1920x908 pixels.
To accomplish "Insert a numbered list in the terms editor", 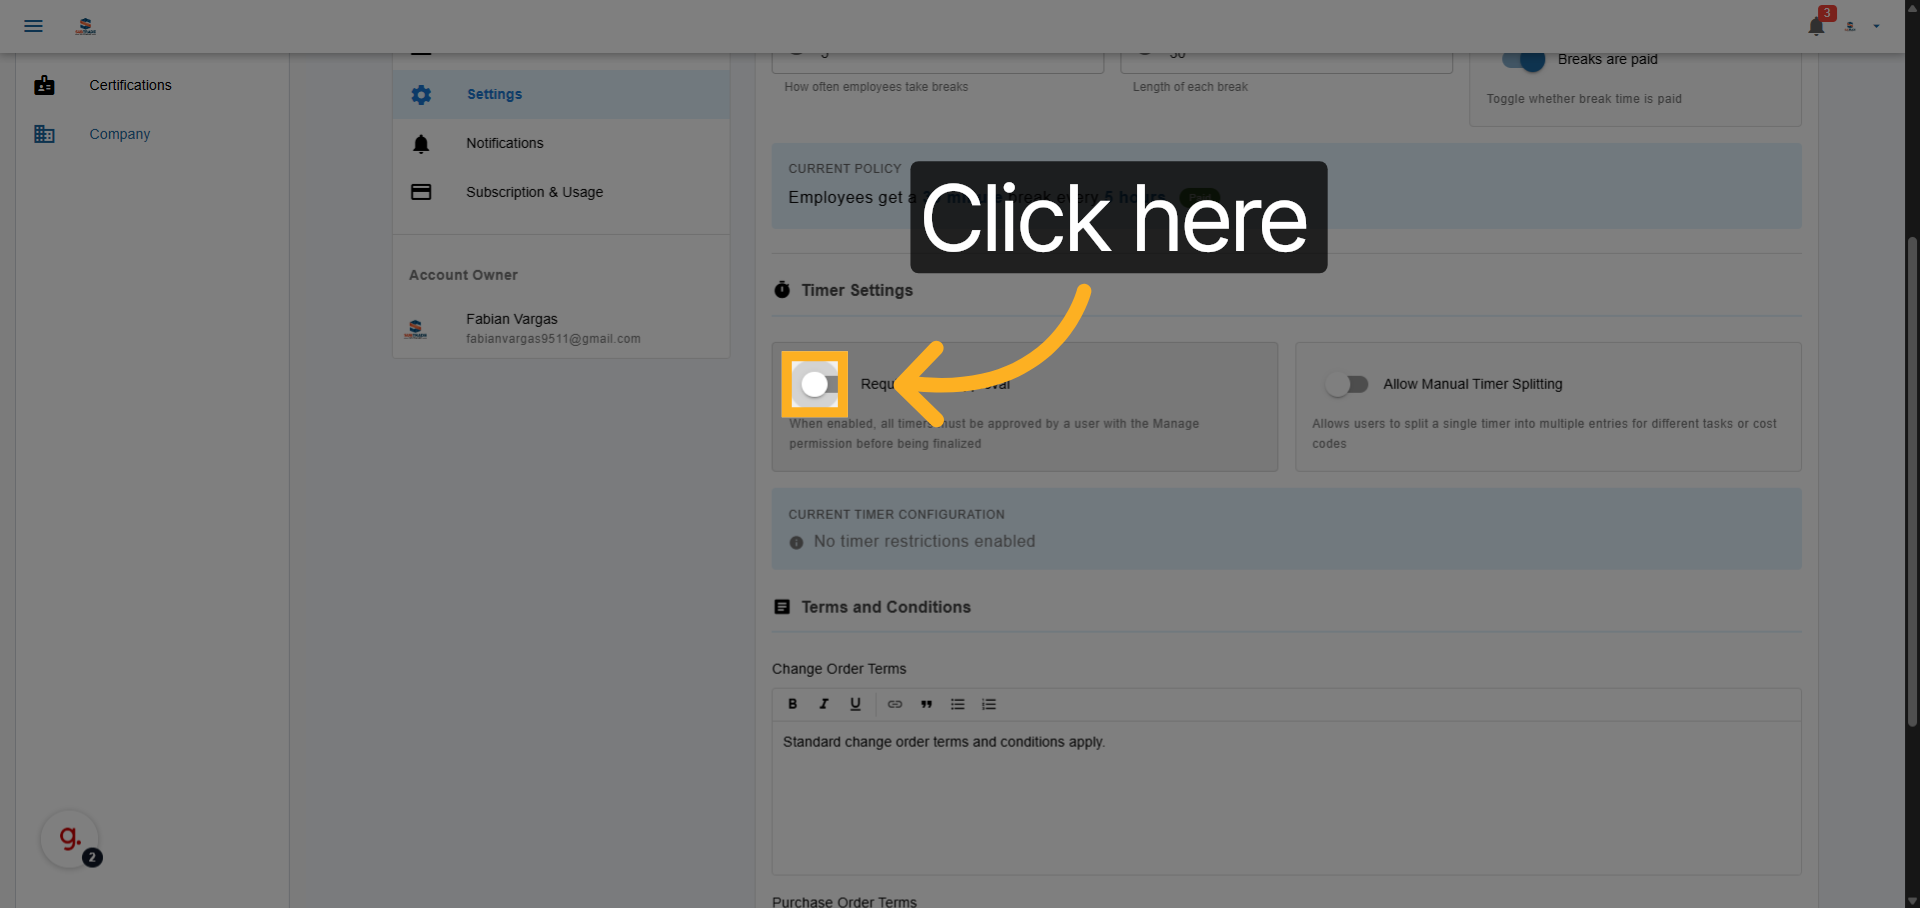I will tap(988, 704).
